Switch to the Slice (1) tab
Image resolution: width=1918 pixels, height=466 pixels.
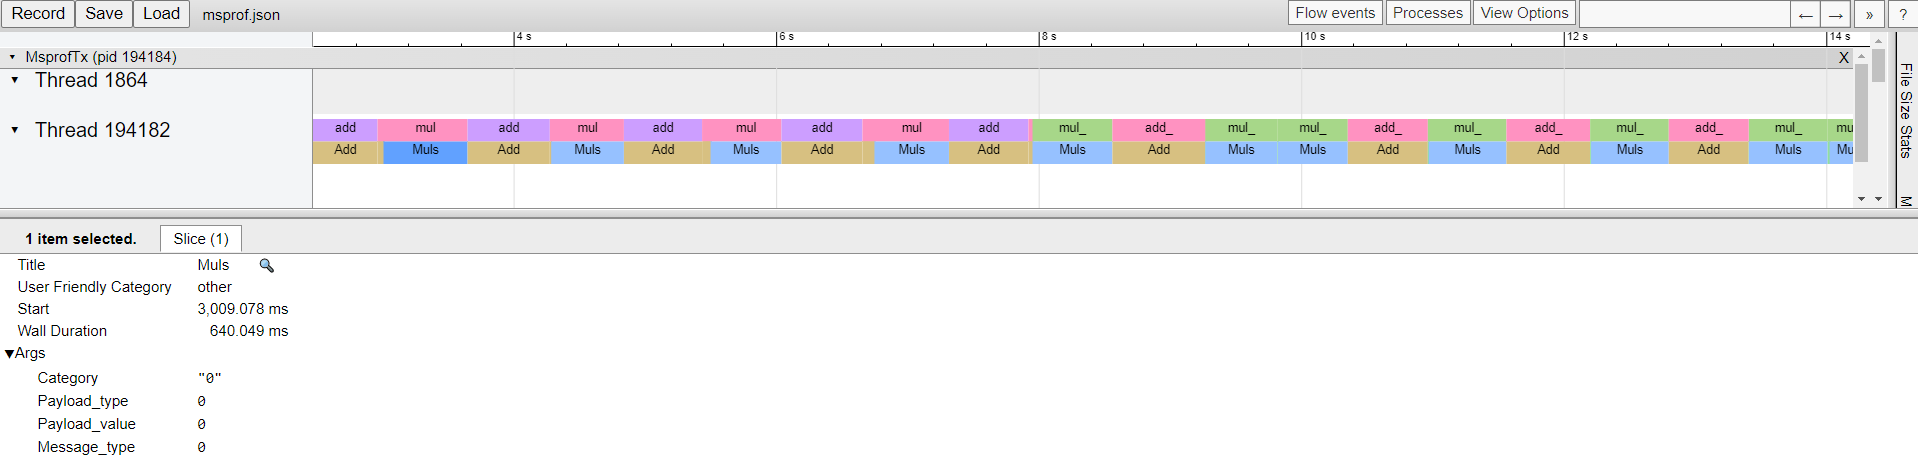point(201,239)
